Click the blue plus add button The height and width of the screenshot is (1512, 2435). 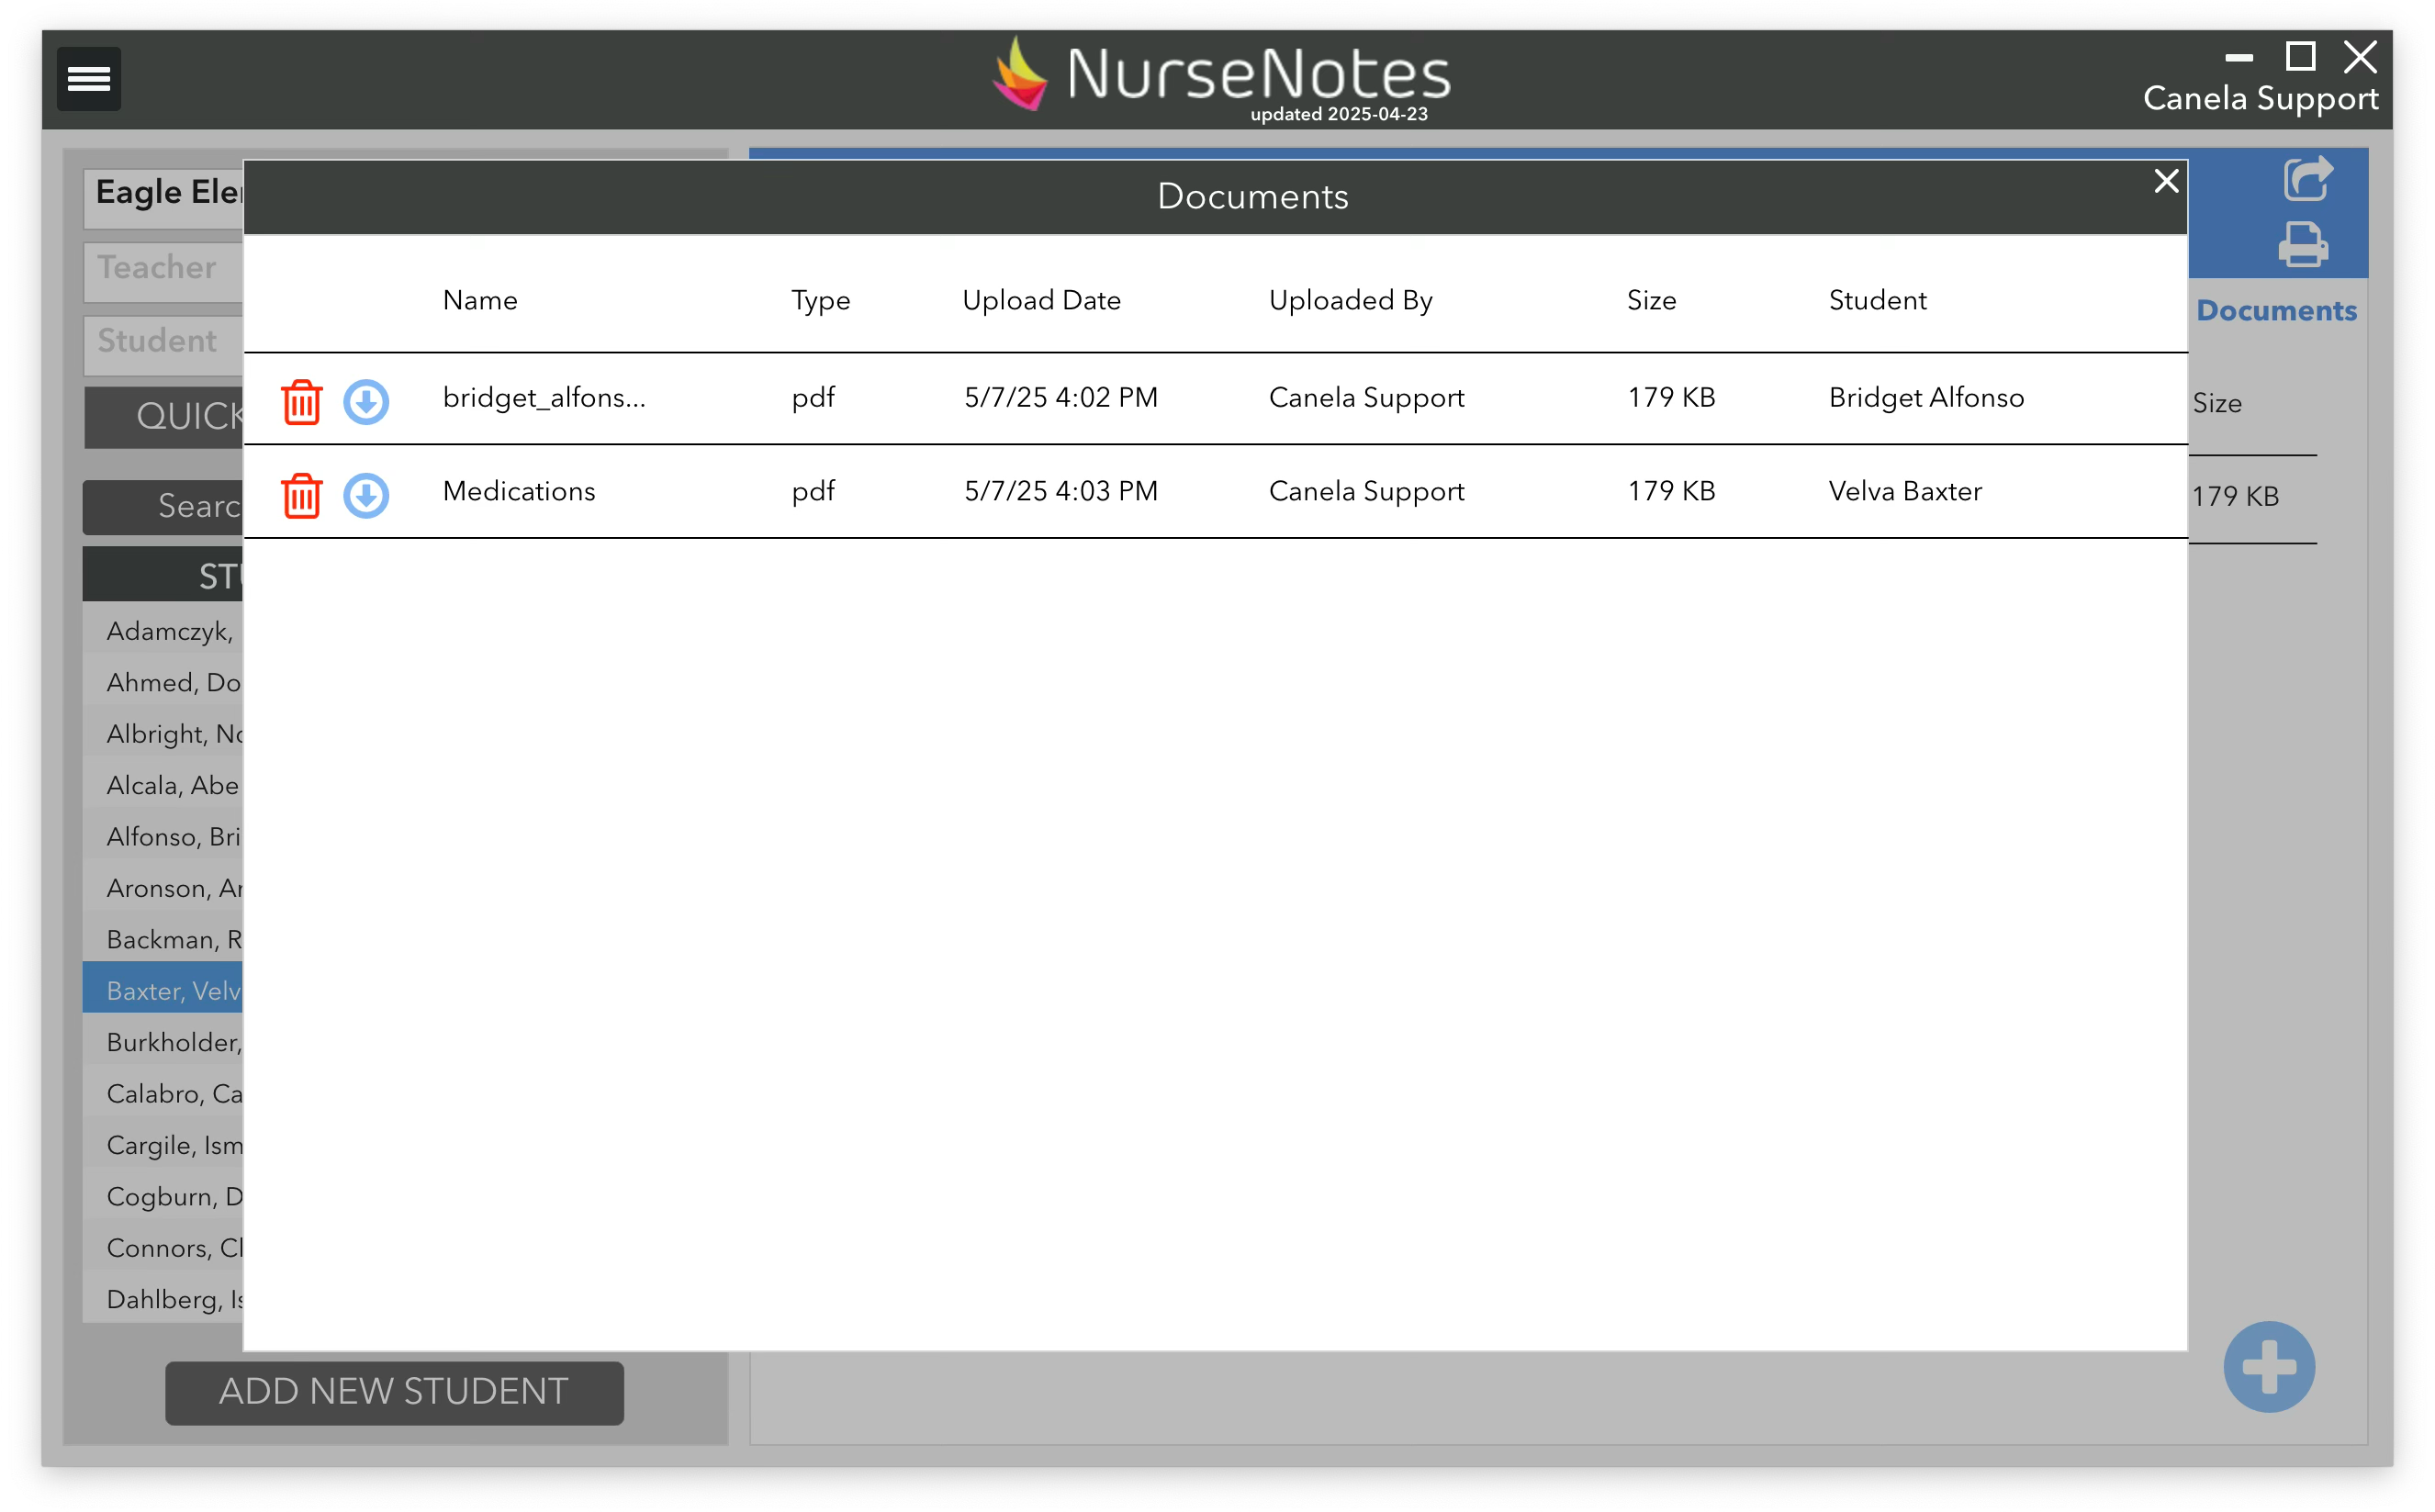[x=2268, y=1367]
